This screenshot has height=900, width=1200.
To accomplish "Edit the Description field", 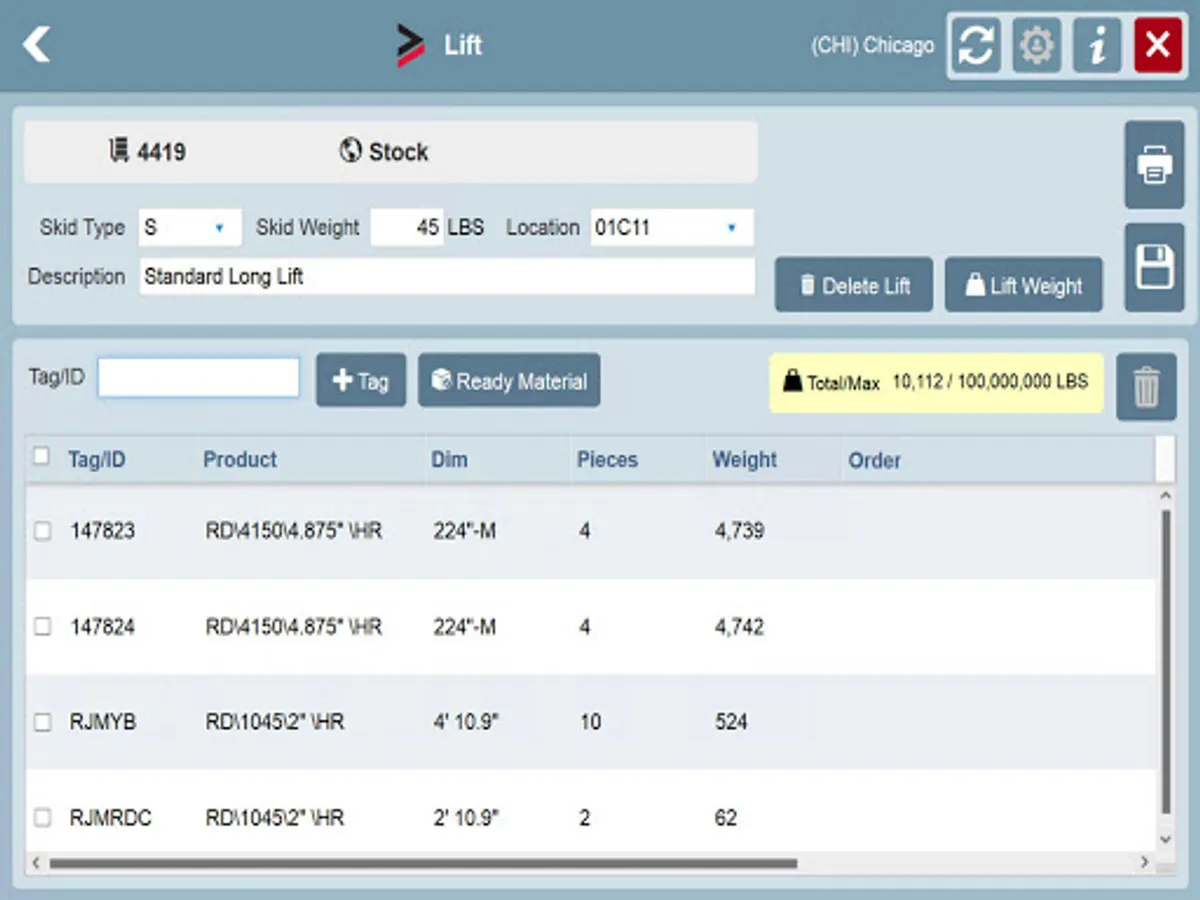I will click(447, 277).
